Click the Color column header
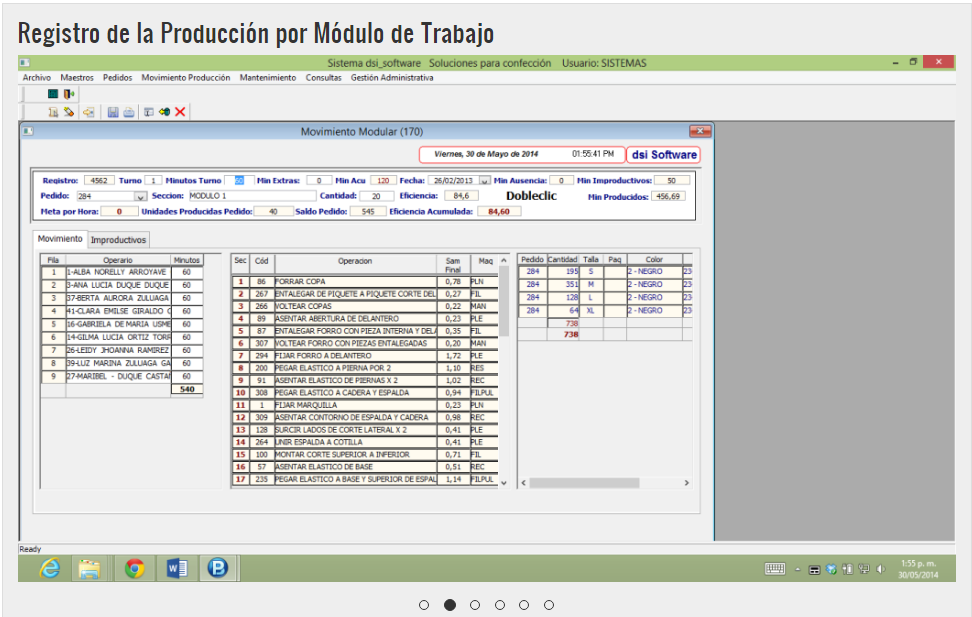972x617 pixels. (x=654, y=260)
